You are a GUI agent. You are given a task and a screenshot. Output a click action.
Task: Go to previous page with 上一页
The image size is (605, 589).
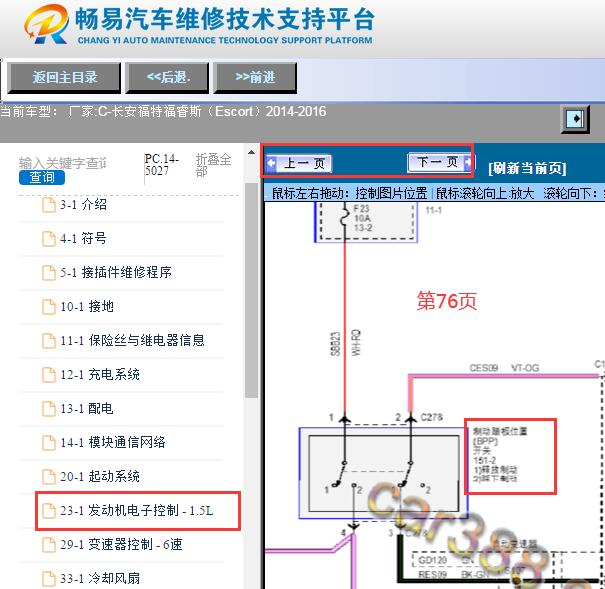pyautogui.click(x=299, y=164)
